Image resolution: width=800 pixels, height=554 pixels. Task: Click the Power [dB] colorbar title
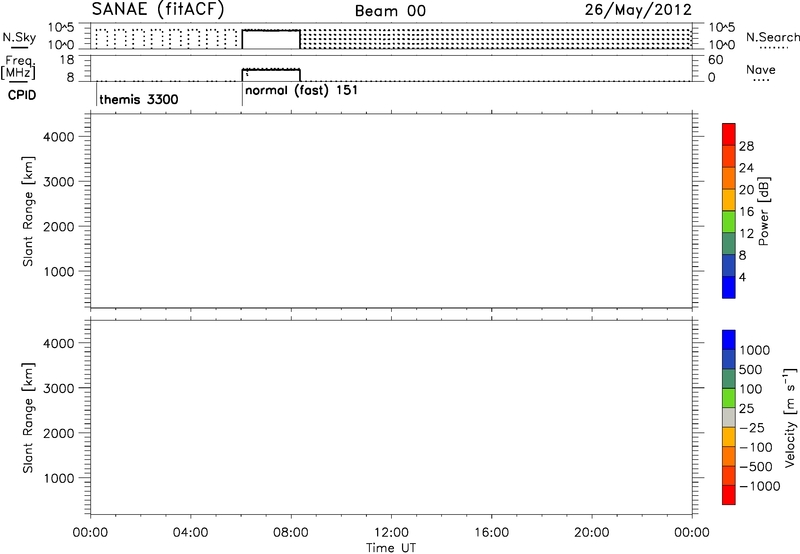(764, 211)
